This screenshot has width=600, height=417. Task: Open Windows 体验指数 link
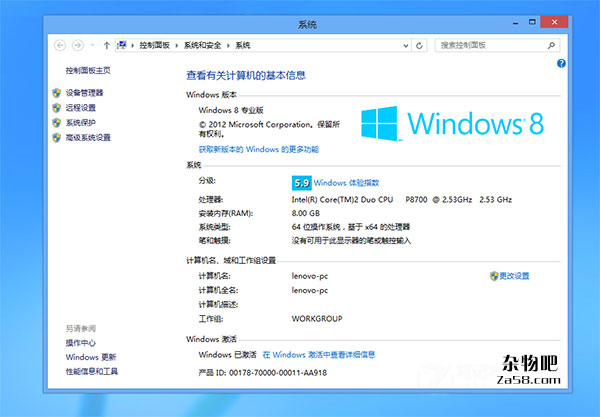[346, 183]
